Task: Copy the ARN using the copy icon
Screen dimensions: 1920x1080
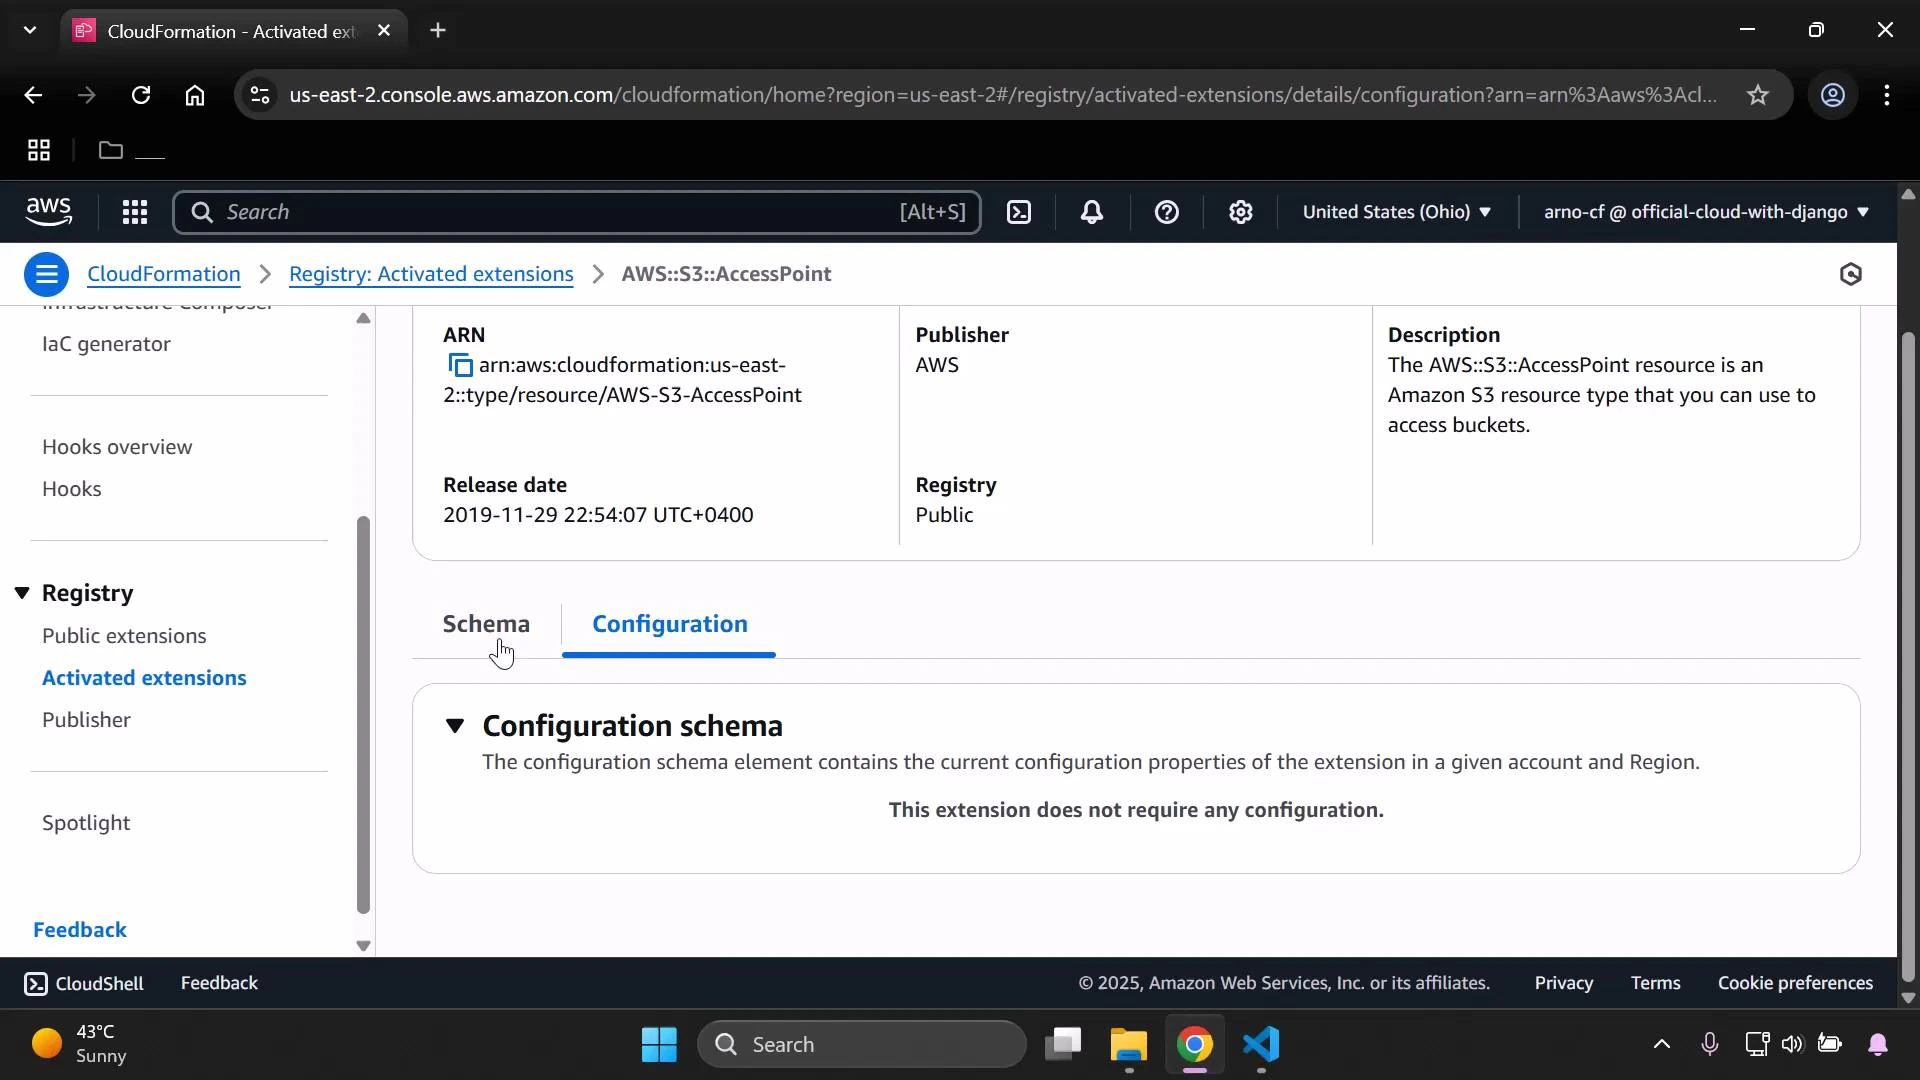Action: (461, 365)
